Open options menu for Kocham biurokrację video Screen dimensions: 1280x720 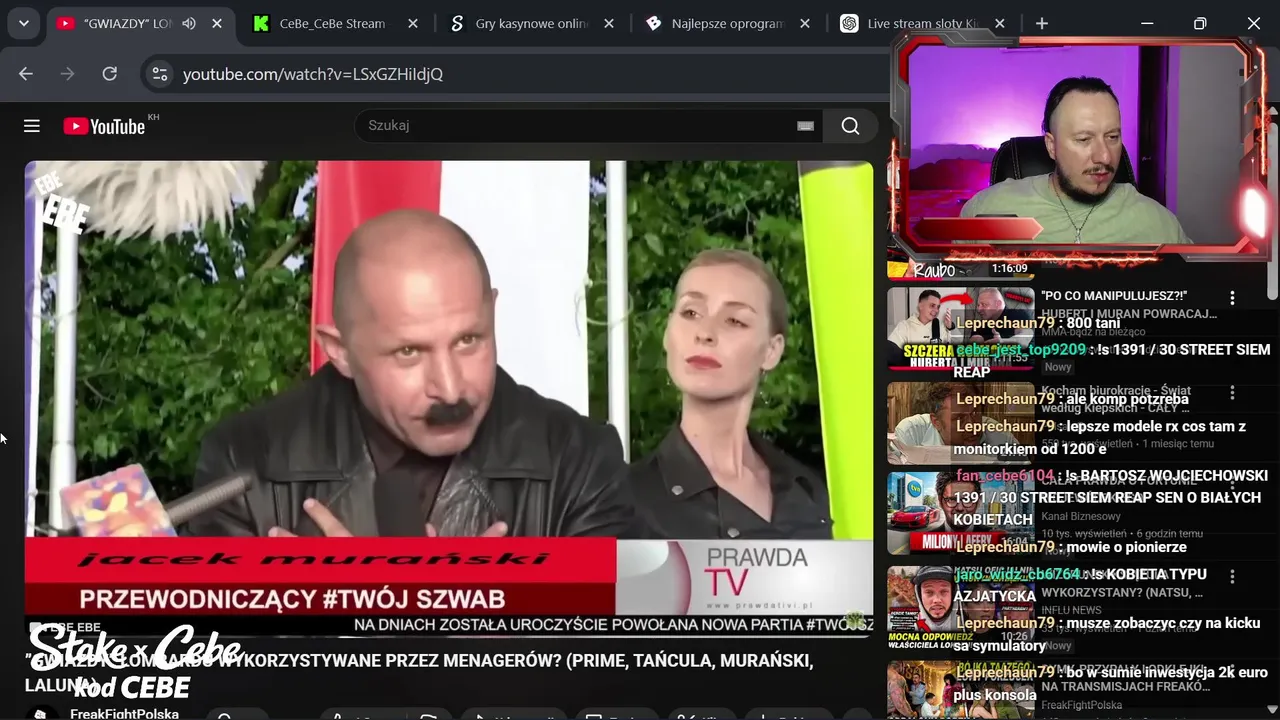coord(1232,392)
